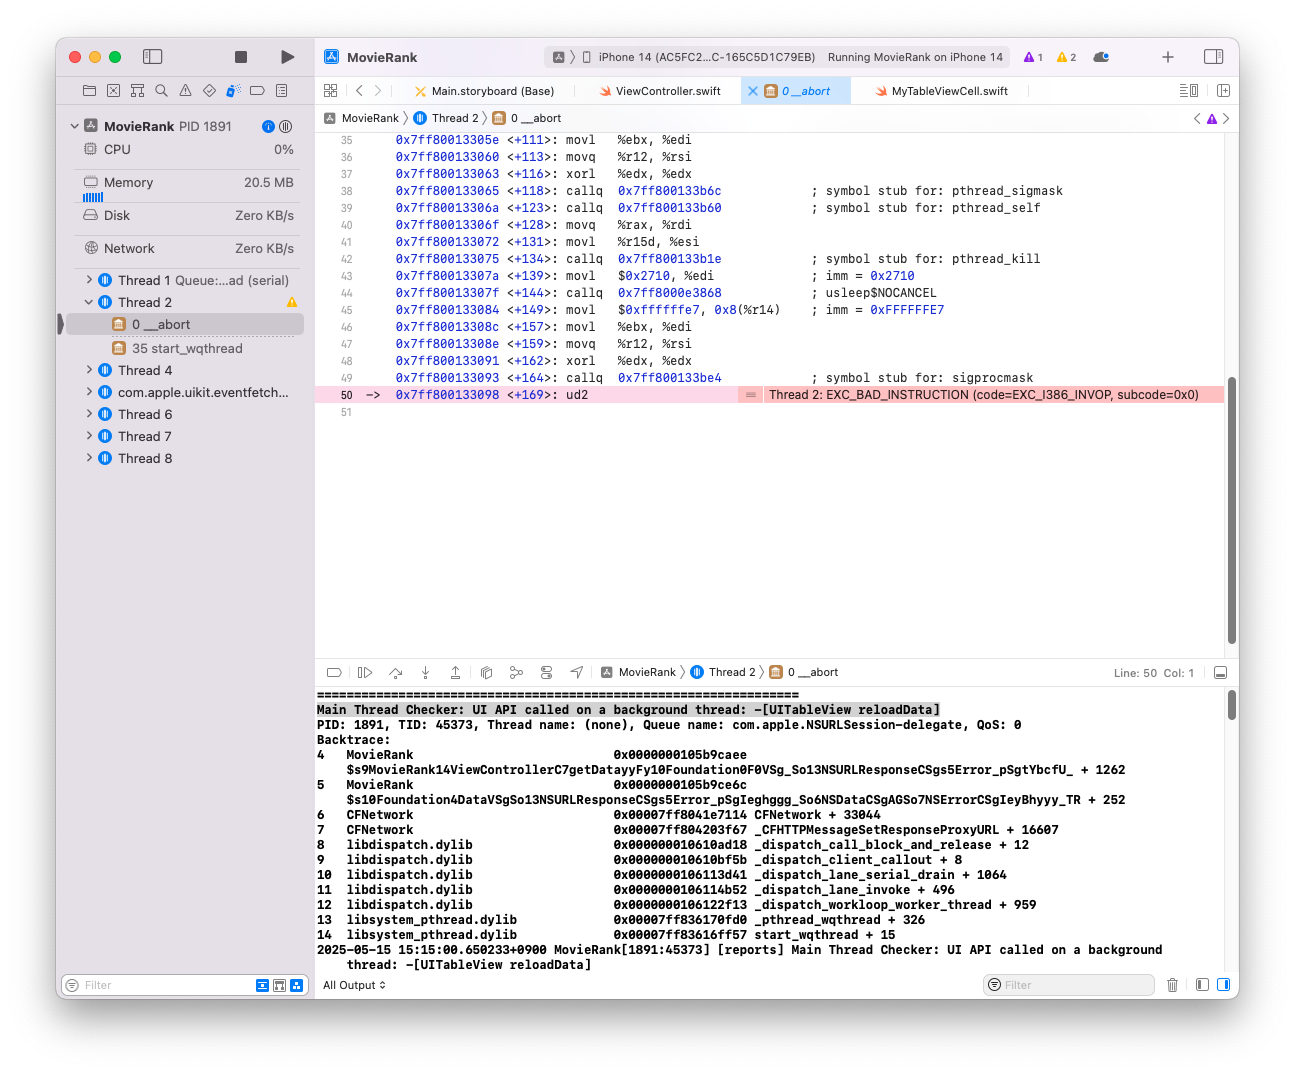Switch to the MyTableViewCell.swift tab
Viewport: 1295px width, 1073px height.
pyautogui.click(x=941, y=91)
